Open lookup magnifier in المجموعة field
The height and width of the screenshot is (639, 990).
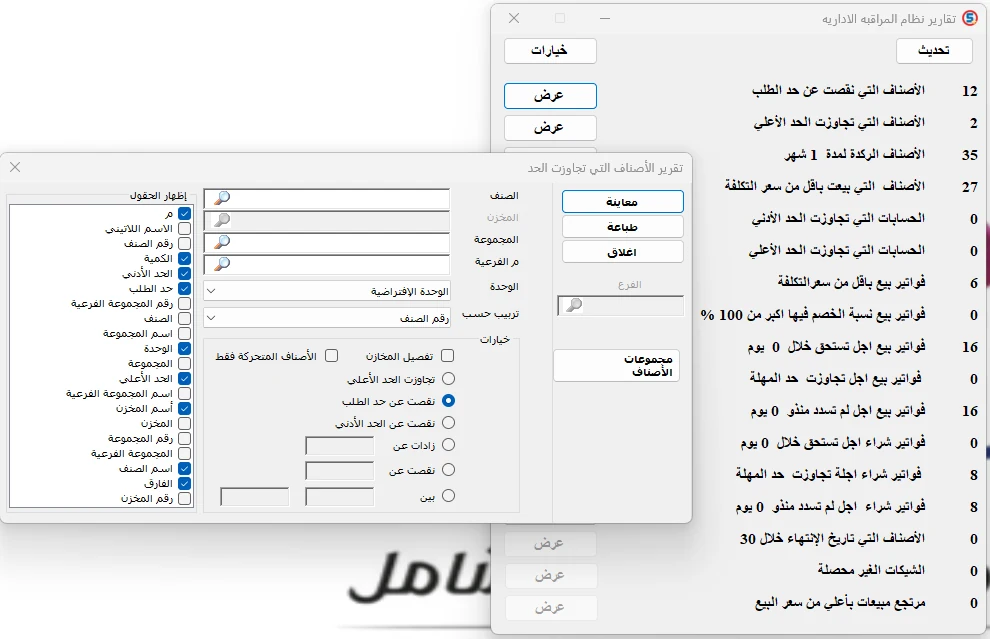pyautogui.click(x=222, y=242)
